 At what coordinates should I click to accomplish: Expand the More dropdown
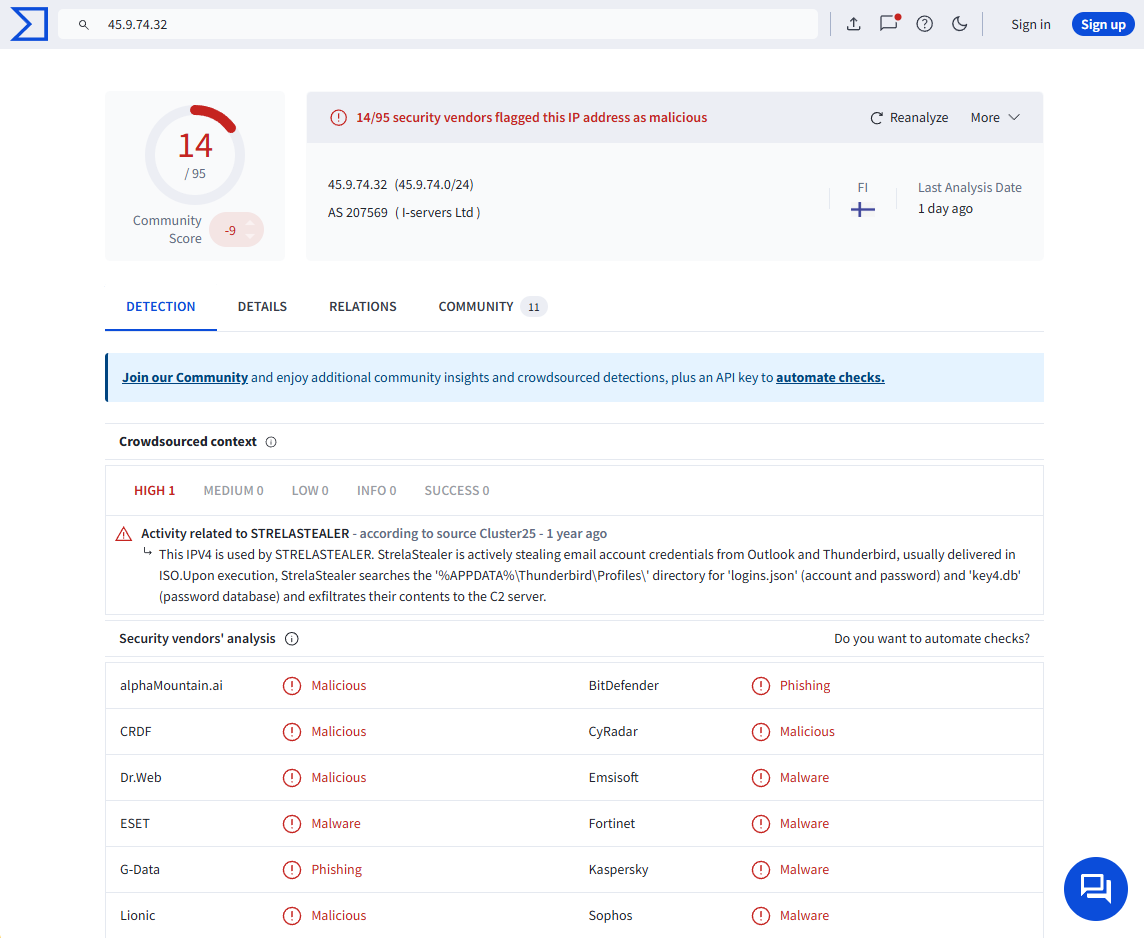(995, 117)
